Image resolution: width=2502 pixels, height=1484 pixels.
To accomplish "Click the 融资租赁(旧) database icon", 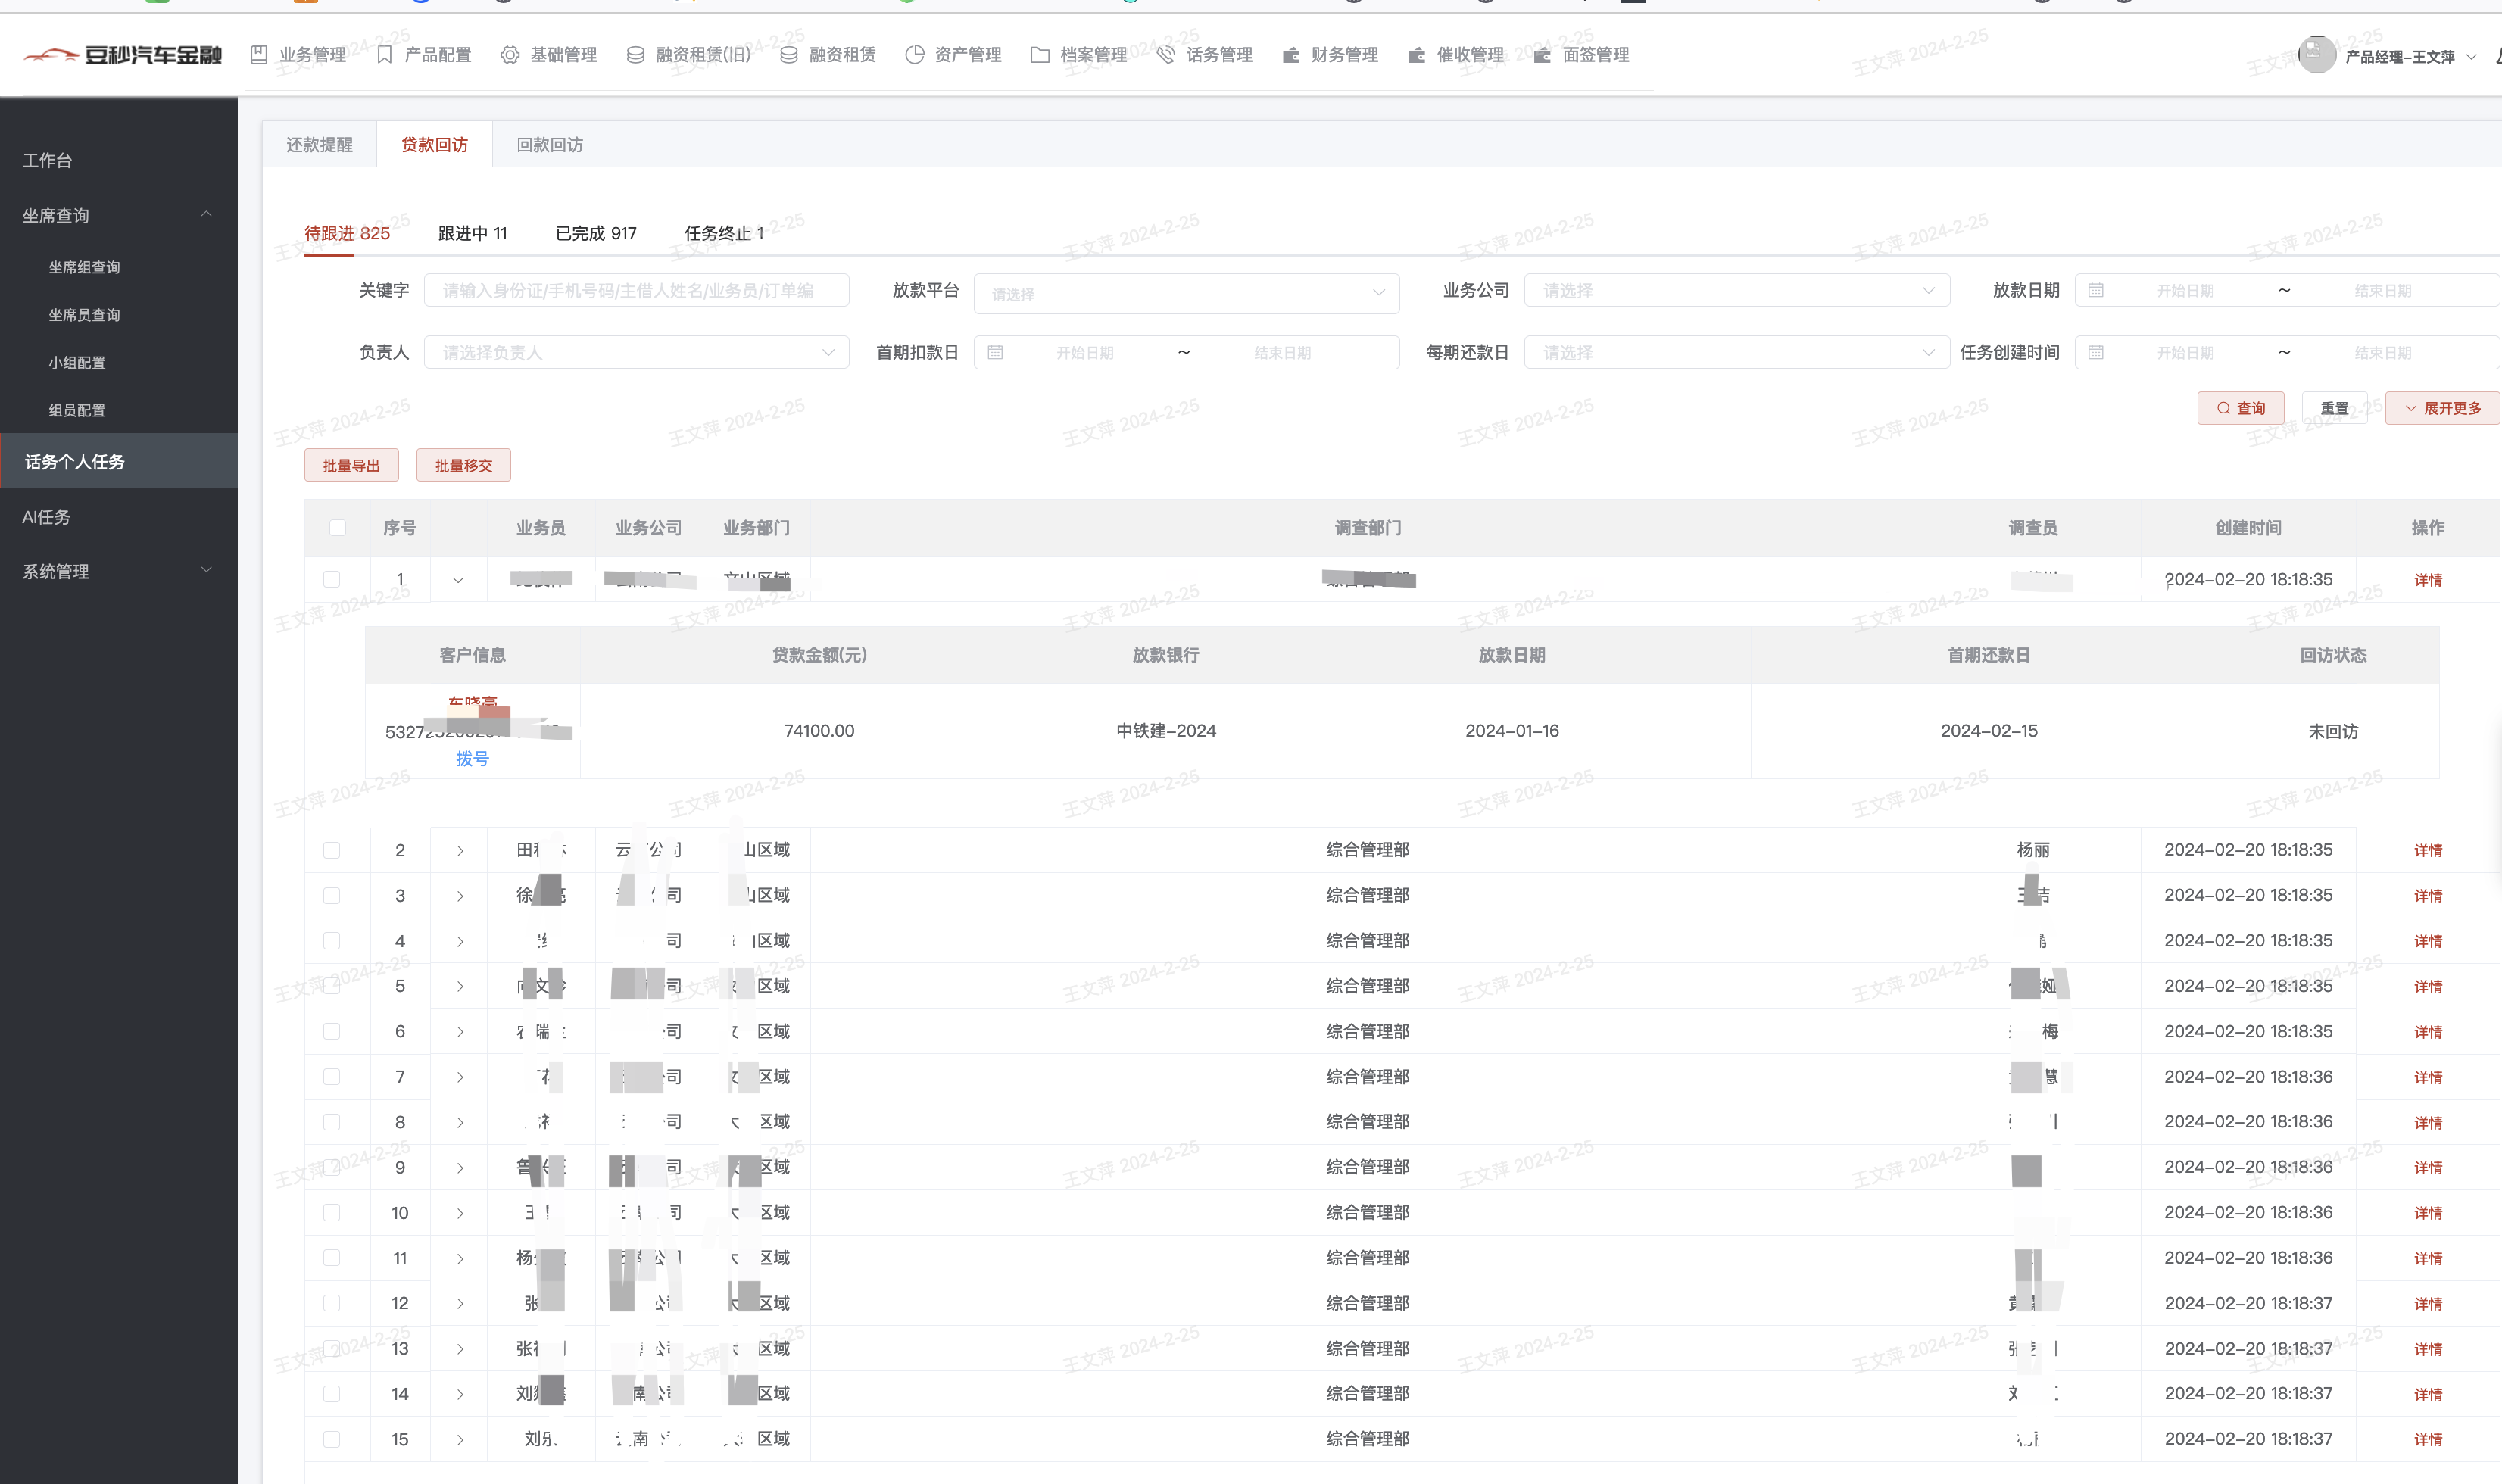I will (x=635, y=55).
